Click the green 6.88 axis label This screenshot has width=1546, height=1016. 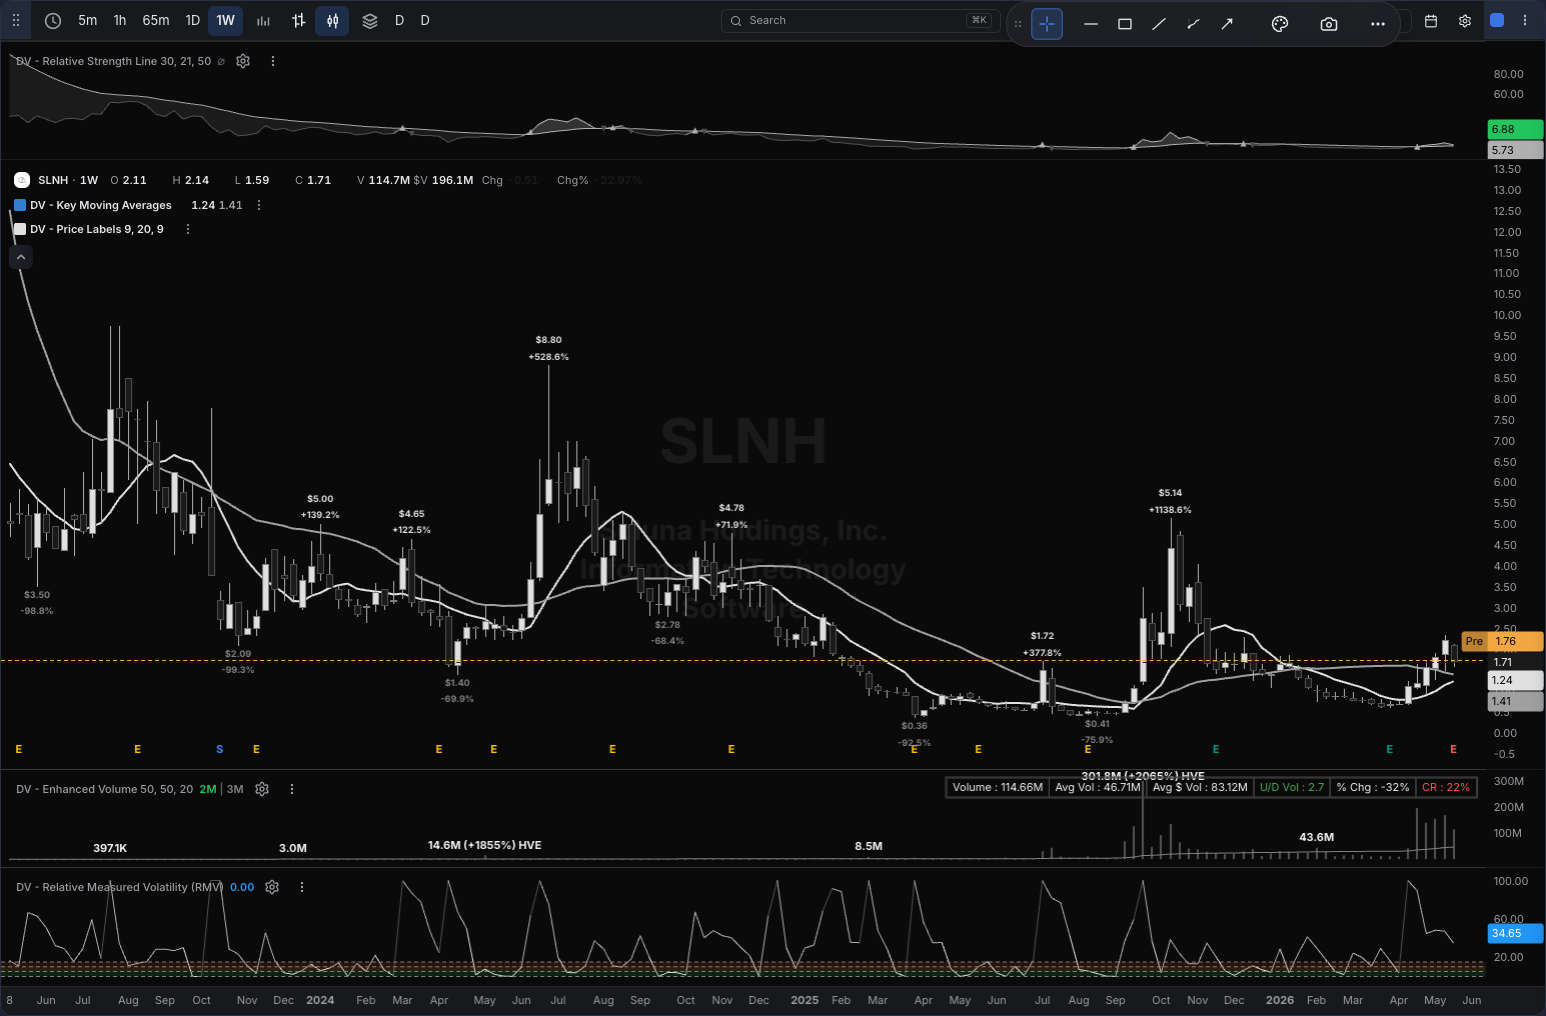(1515, 129)
